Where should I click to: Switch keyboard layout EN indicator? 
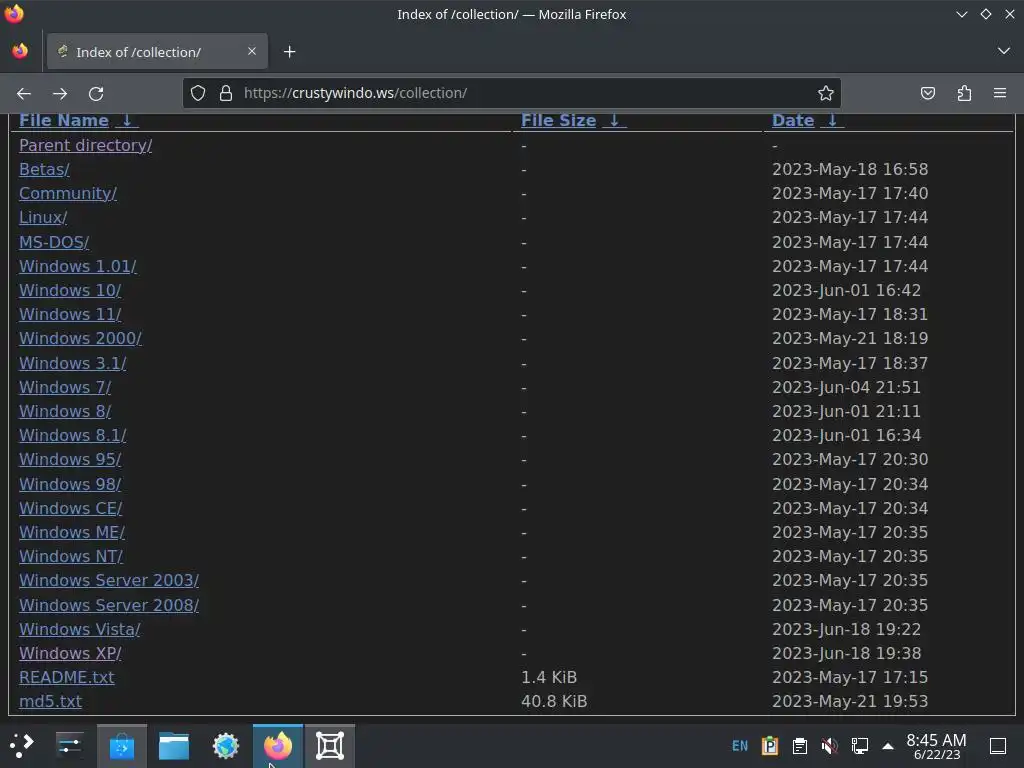coord(740,746)
